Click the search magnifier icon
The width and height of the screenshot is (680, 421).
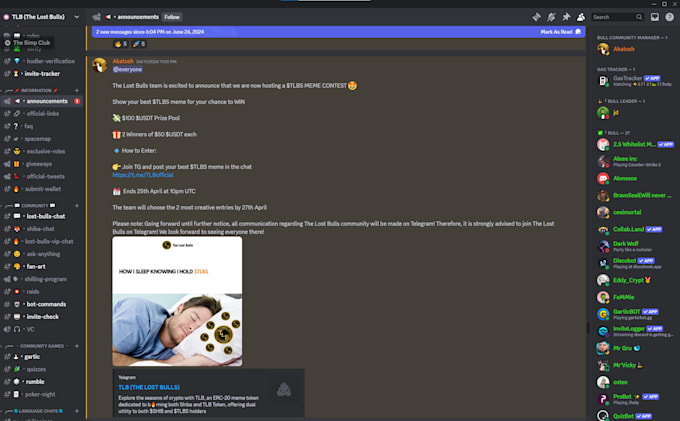639,17
